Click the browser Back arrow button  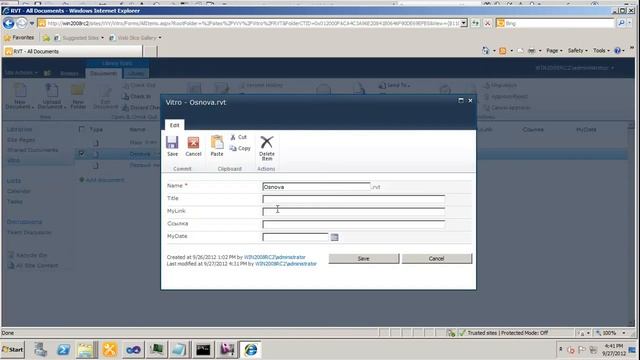(9, 23)
